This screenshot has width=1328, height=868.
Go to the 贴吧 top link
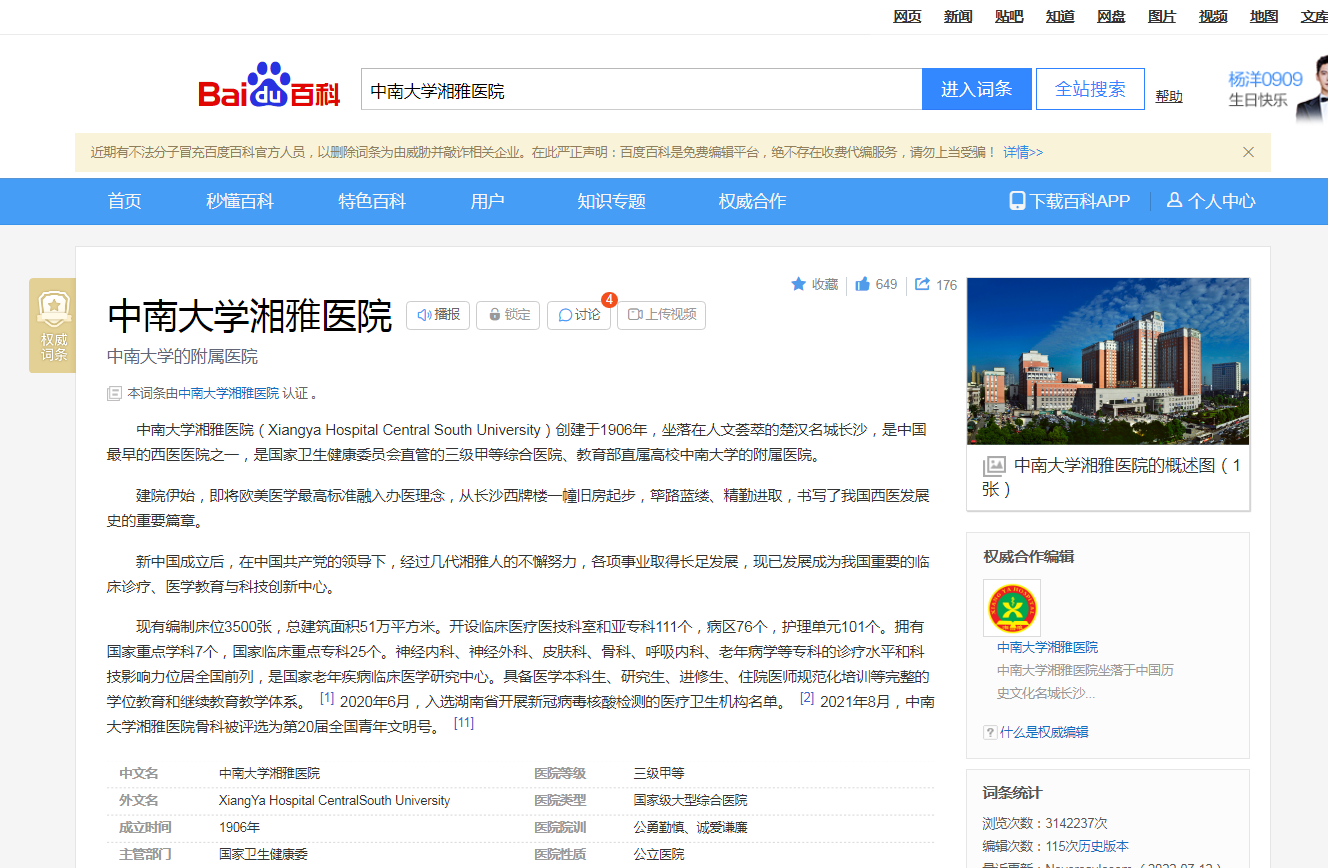pos(1009,16)
